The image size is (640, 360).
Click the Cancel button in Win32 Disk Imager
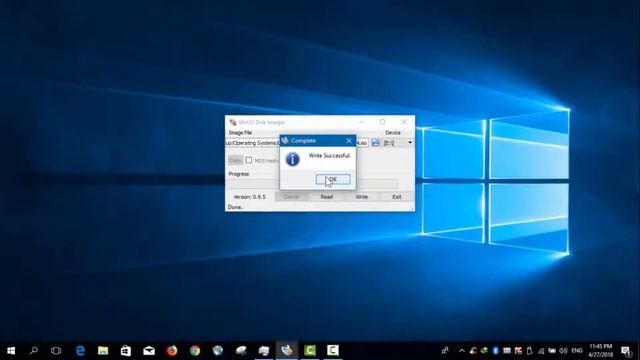click(291, 197)
